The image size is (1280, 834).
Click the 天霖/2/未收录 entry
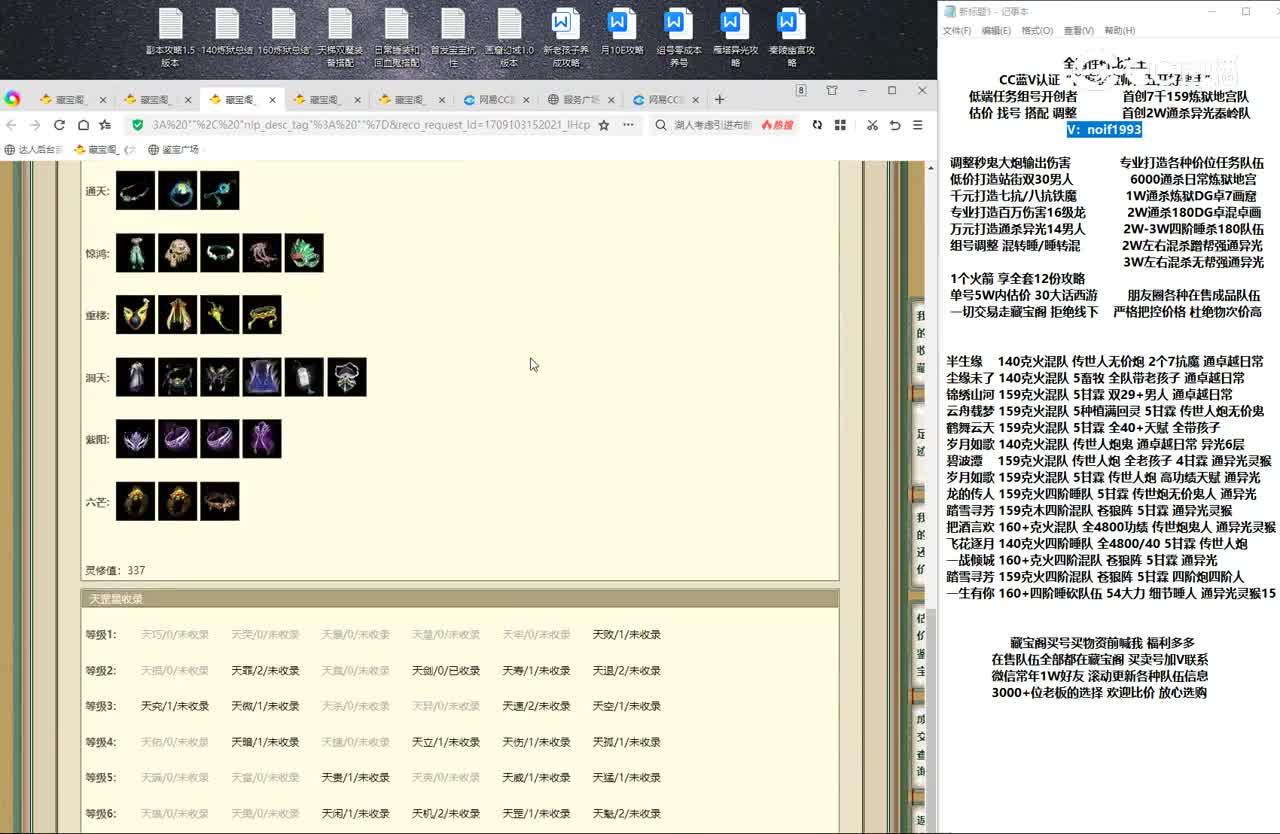click(265, 671)
